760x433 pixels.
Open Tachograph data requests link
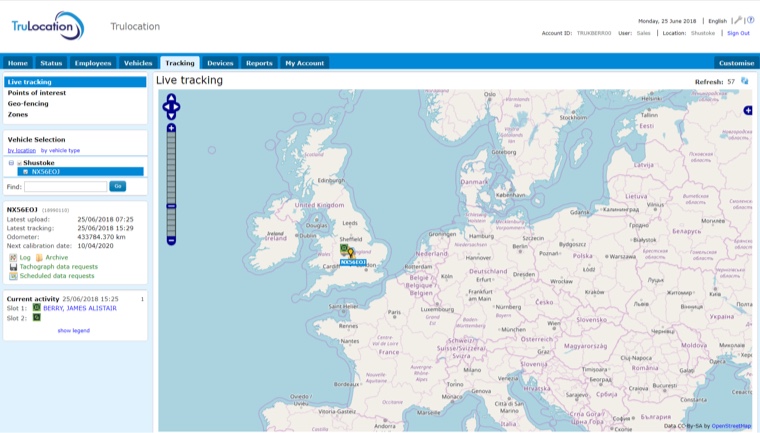point(57,267)
